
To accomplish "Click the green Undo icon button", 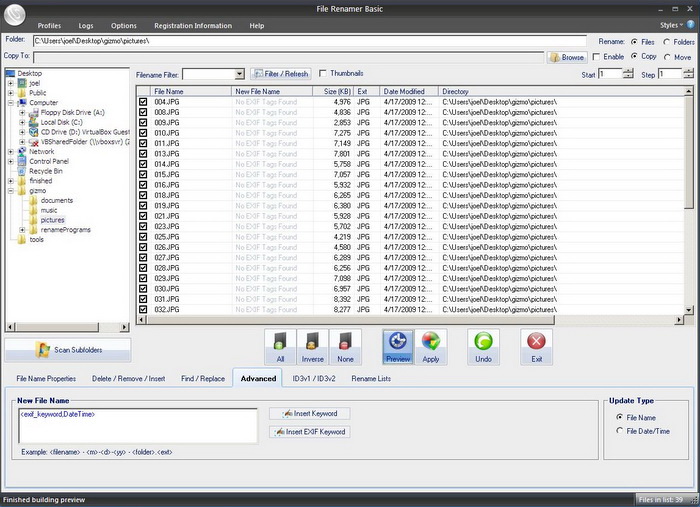I will pos(483,347).
